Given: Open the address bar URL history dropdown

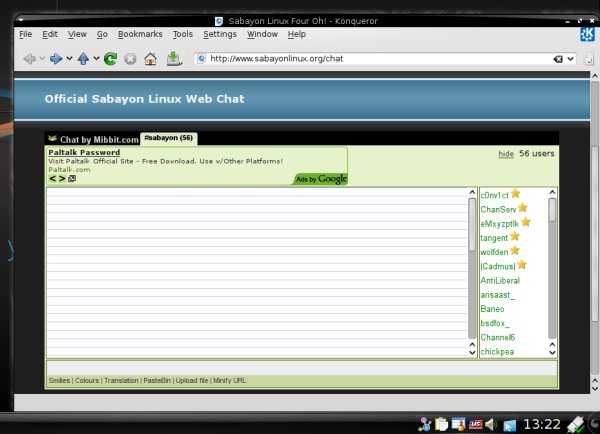Looking at the screenshot, I should (x=571, y=59).
